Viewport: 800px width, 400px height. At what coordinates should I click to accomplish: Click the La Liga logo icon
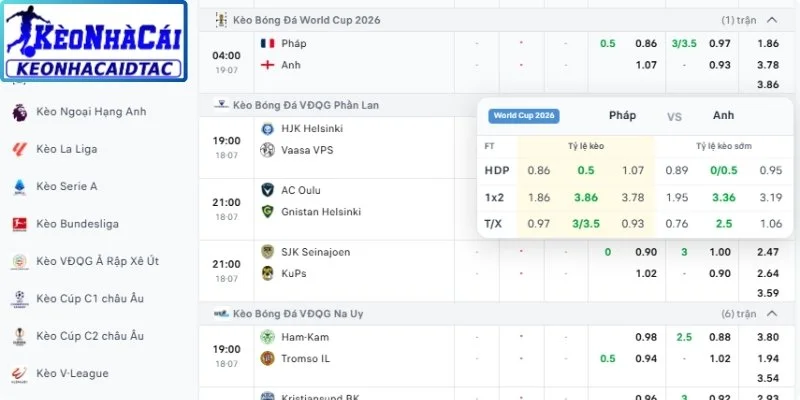pos(19,149)
